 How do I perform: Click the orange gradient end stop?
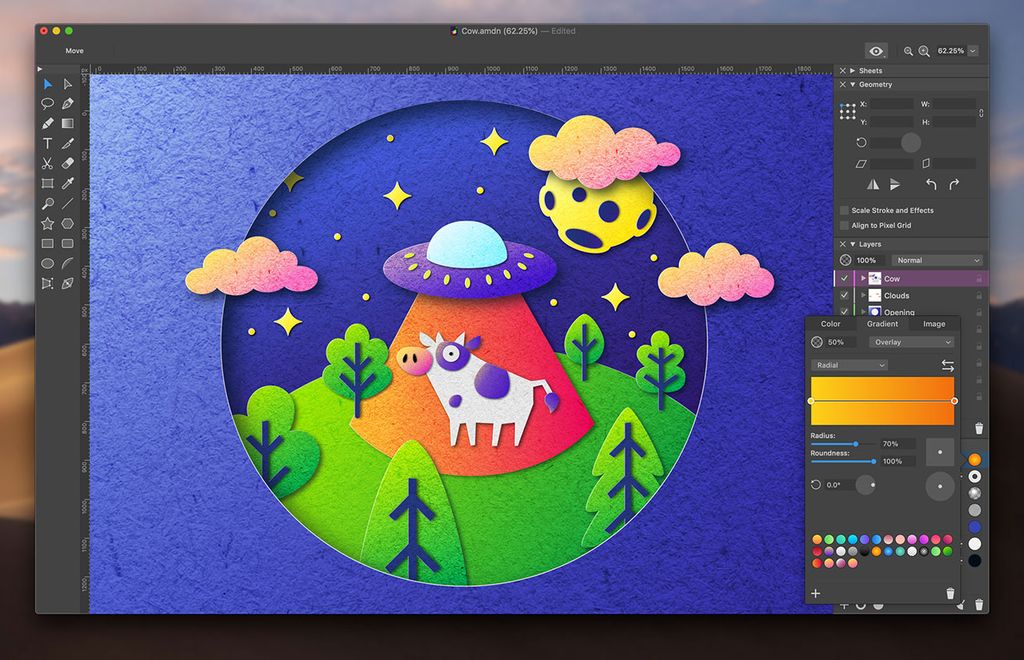click(x=952, y=401)
